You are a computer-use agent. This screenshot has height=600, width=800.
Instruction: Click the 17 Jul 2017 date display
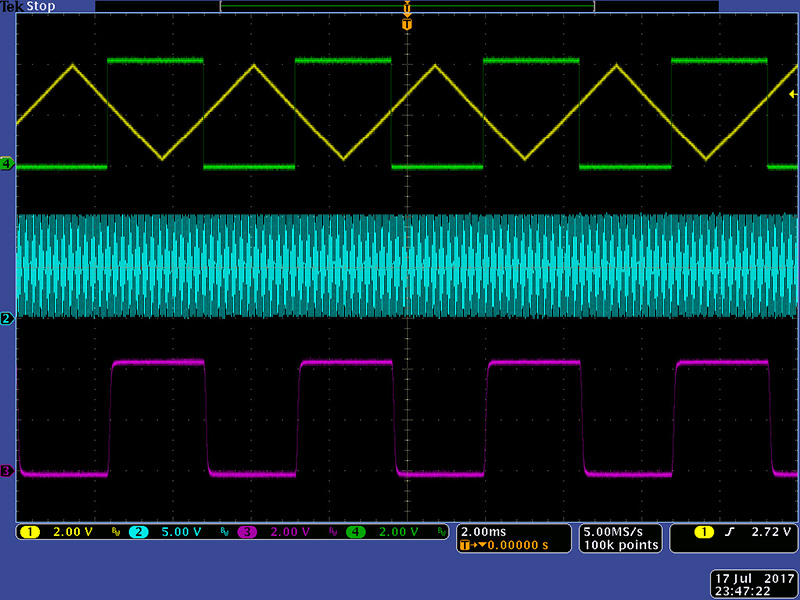(x=754, y=578)
